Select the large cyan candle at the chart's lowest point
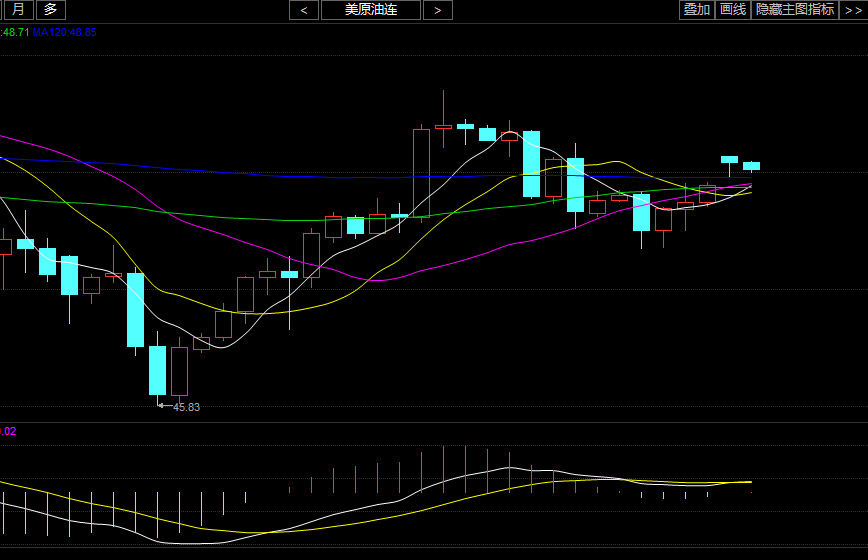The width and height of the screenshot is (868, 560). [x=157, y=370]
